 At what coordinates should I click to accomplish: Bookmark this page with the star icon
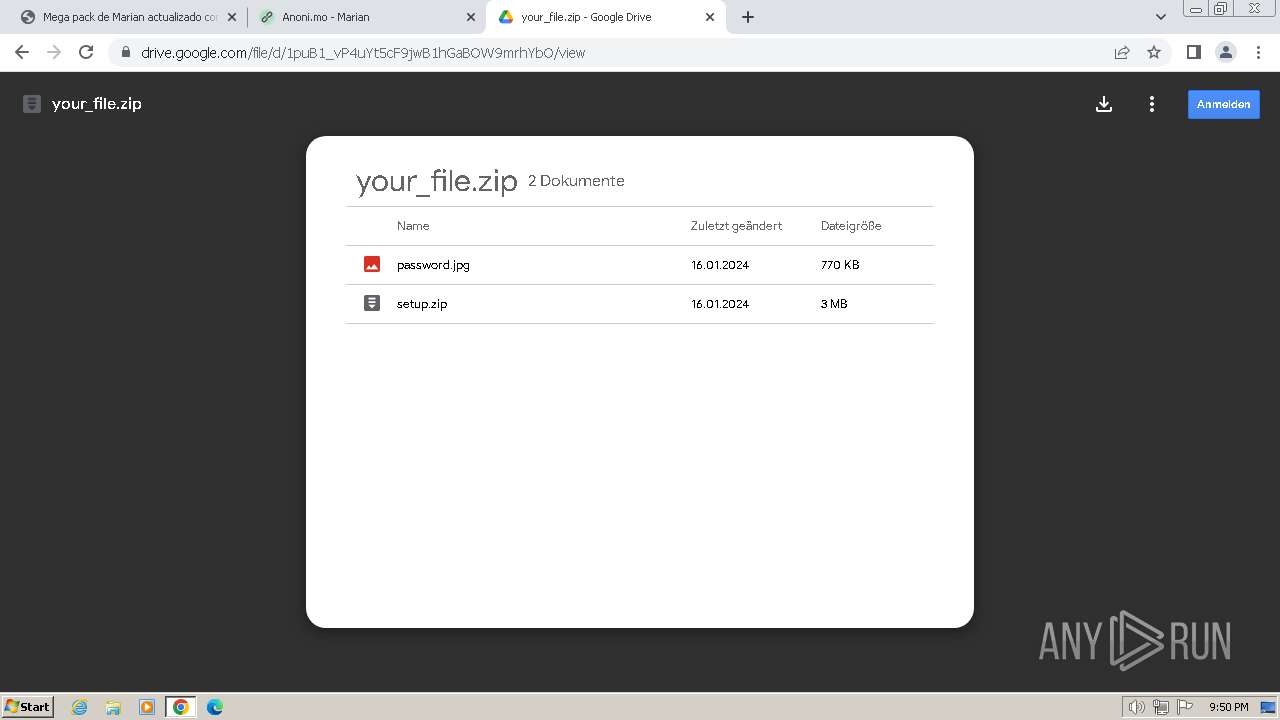pyautogui.click(x=1154, y=53)
